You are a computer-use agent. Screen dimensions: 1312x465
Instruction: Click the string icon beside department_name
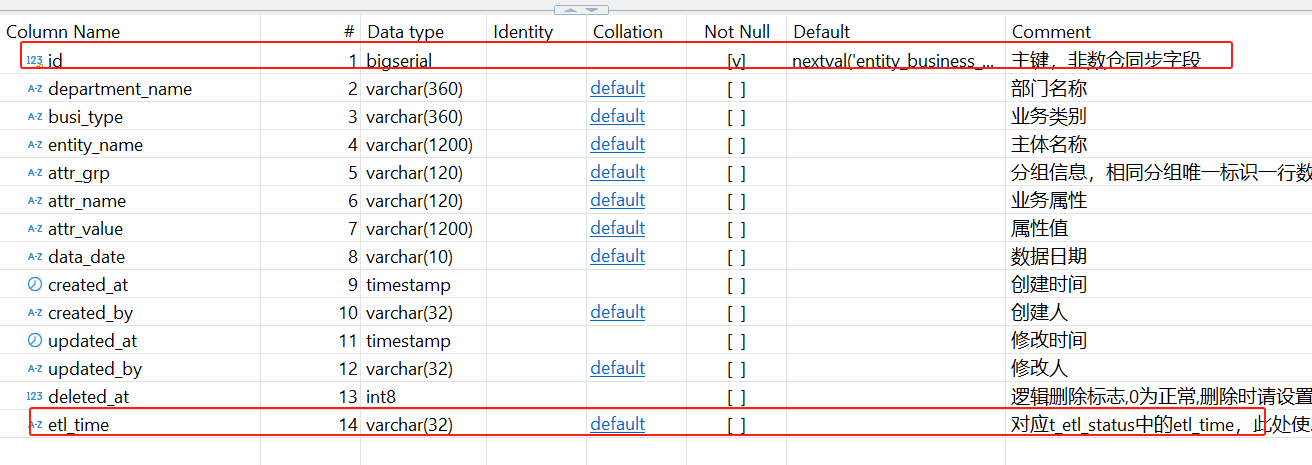[35, 89]
